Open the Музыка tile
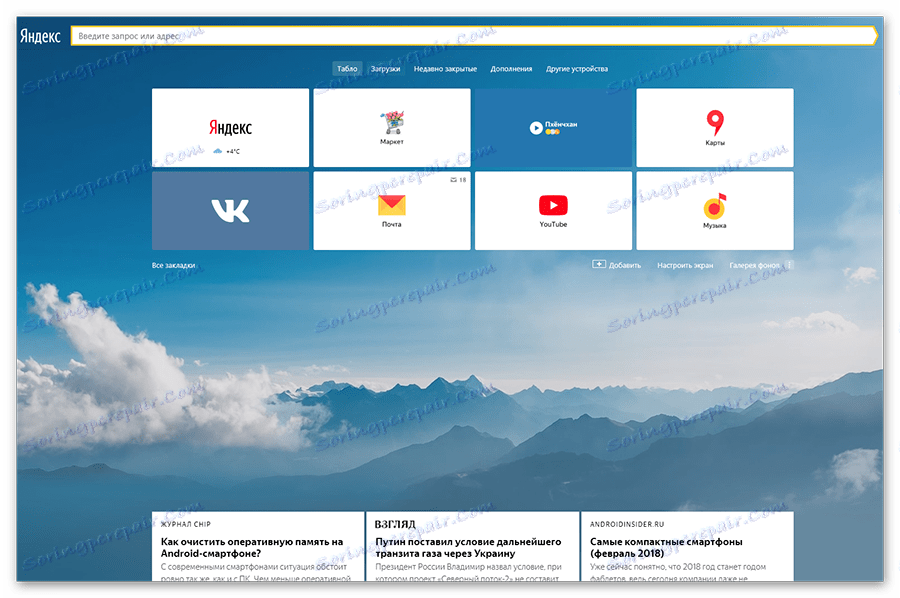 (715, 211)
